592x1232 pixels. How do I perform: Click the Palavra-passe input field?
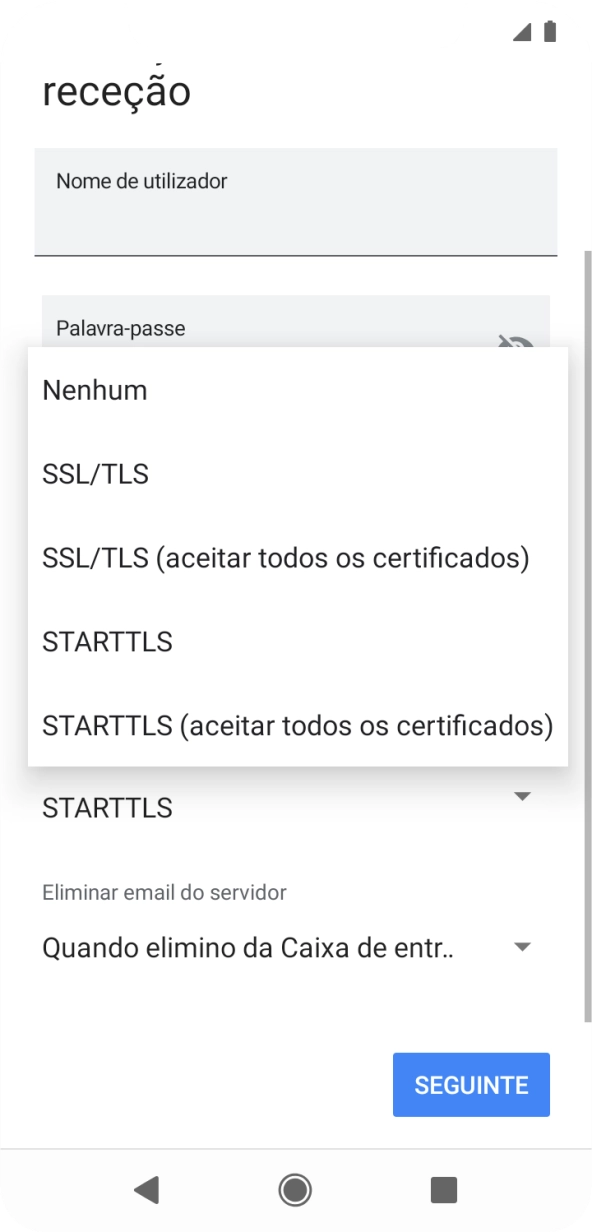point(250,328)
